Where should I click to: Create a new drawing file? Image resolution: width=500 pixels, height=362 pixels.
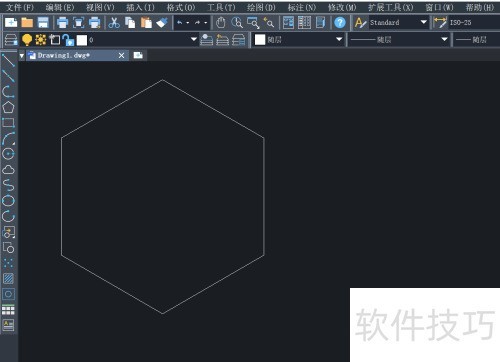coord(11,23)
